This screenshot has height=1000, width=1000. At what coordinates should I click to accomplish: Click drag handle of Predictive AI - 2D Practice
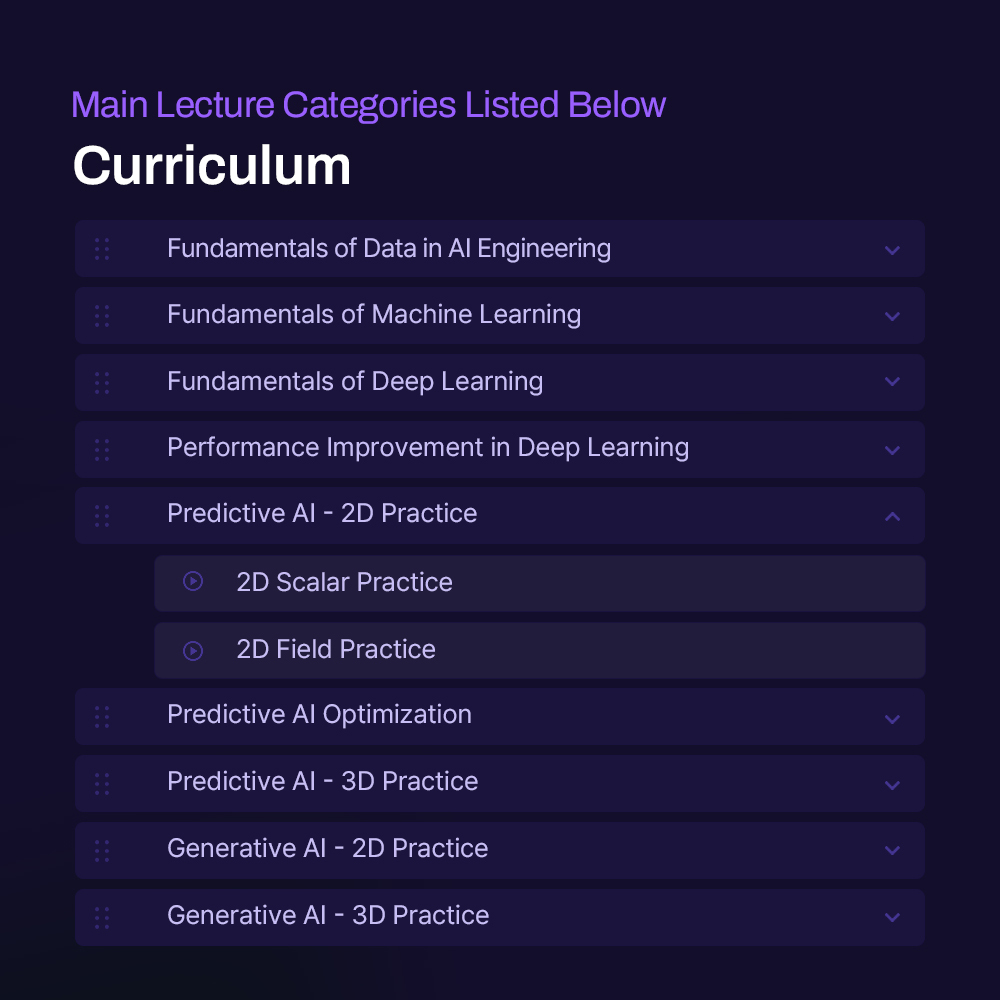[x=102, y=516]
